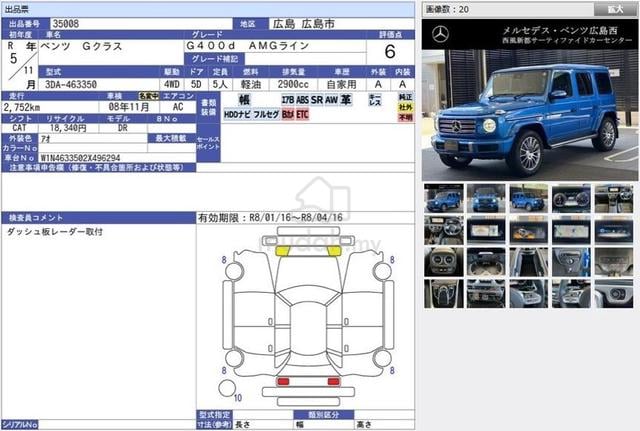The image size is (640, 431).
Task: Click the recycle fee 18,340円
Action: (x=68, y=128)
